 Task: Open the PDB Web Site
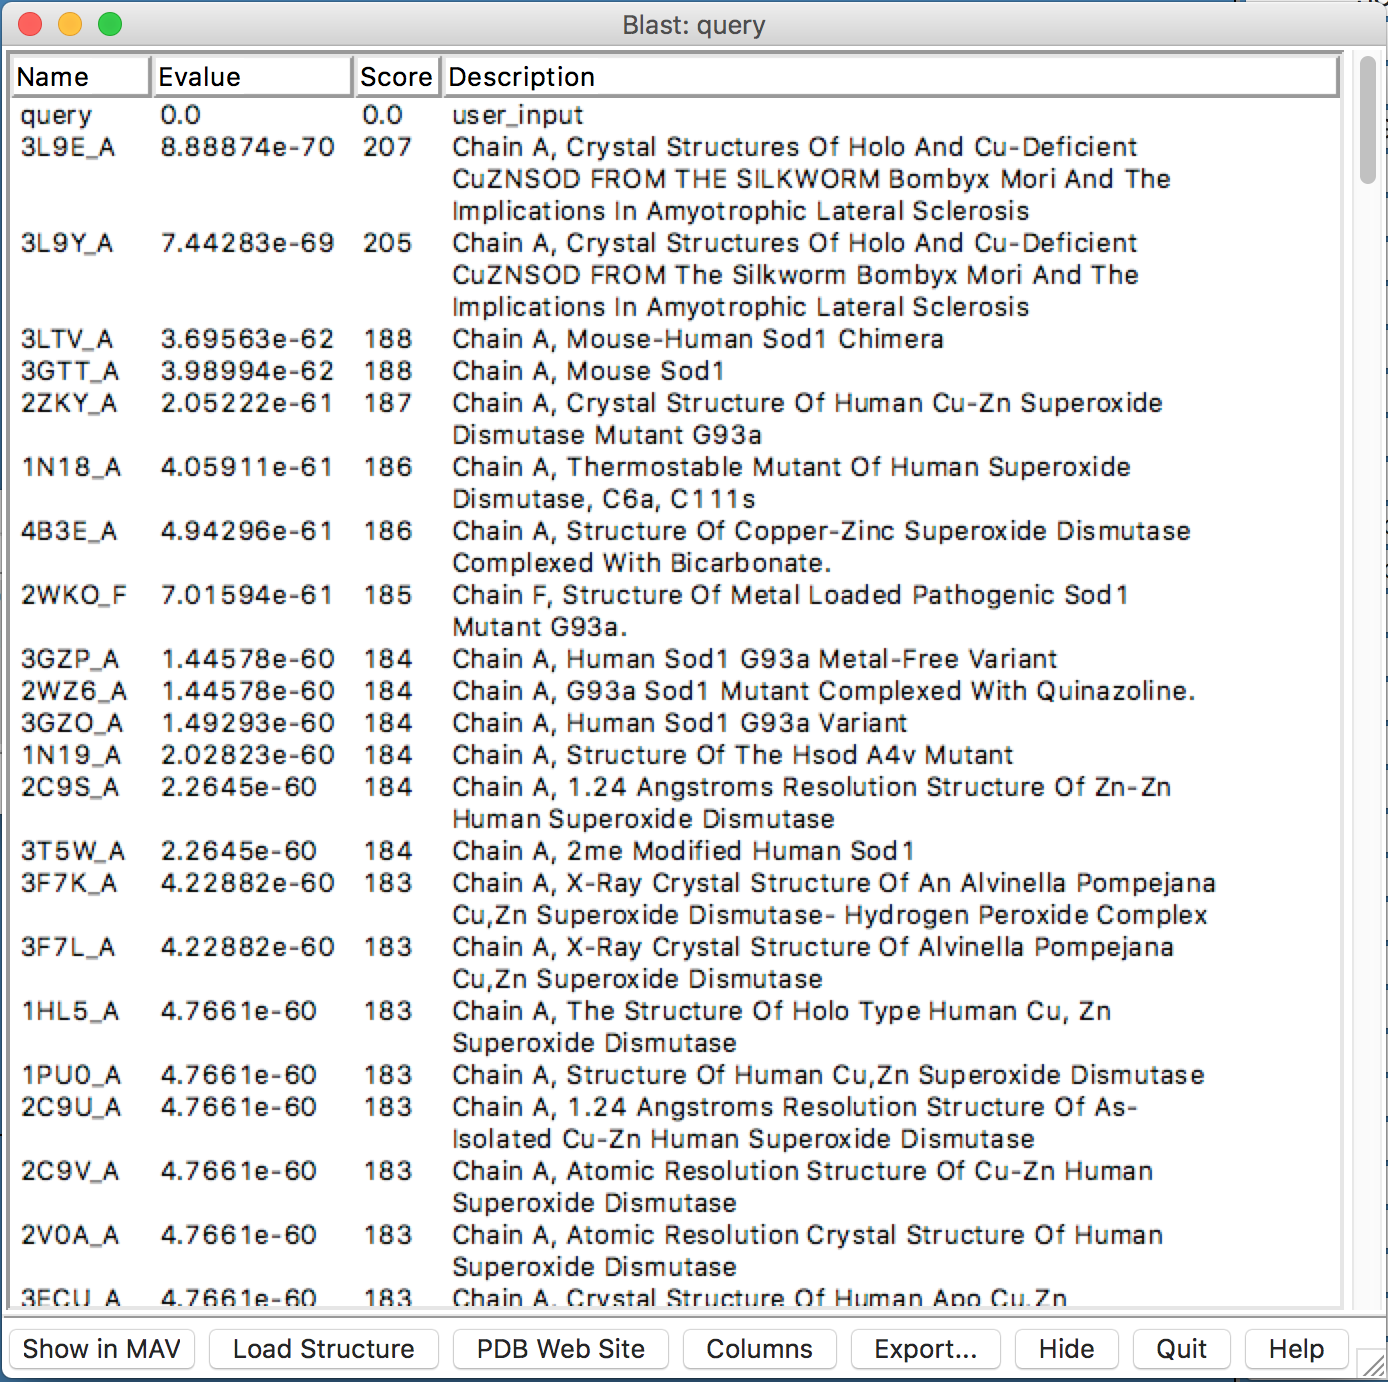click(560, 1349)
